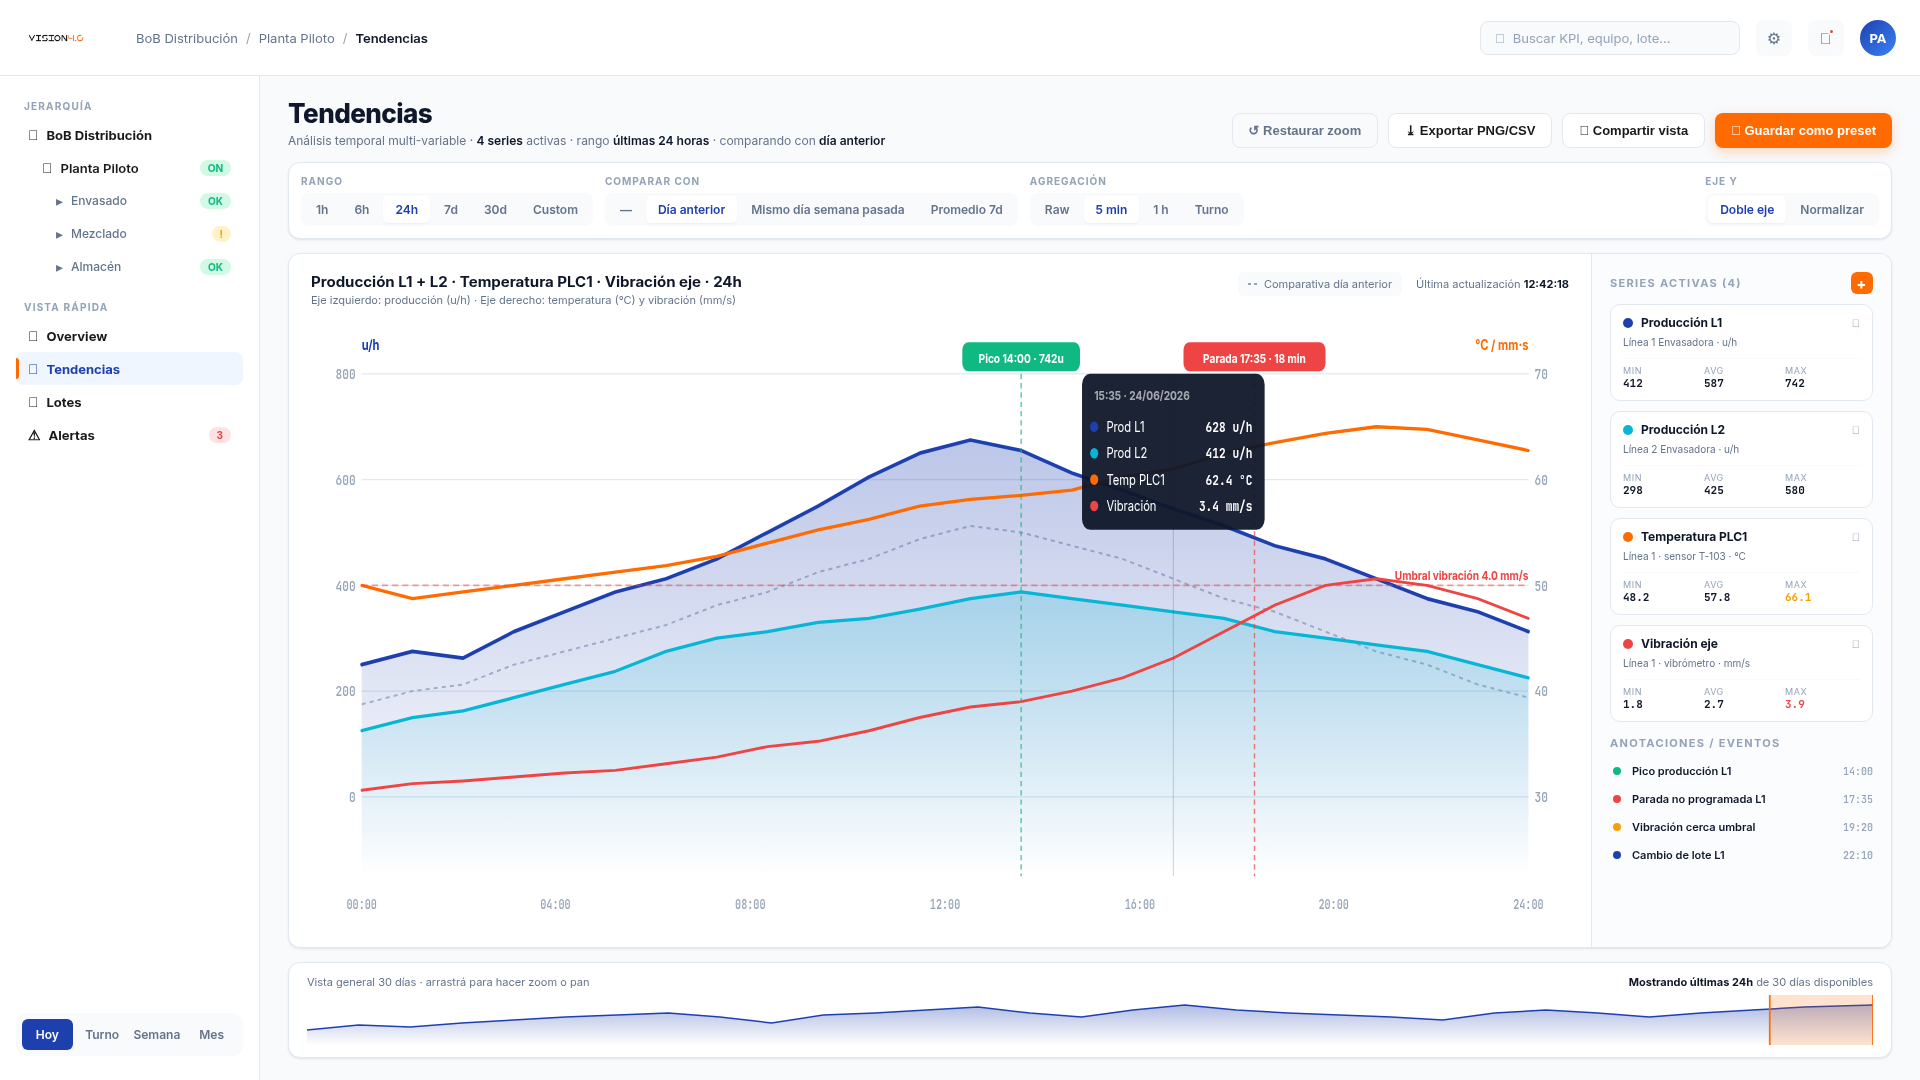Open Overview in sidebar
The width and height of the screenshot is (1920, 1080).
point(129,336)
